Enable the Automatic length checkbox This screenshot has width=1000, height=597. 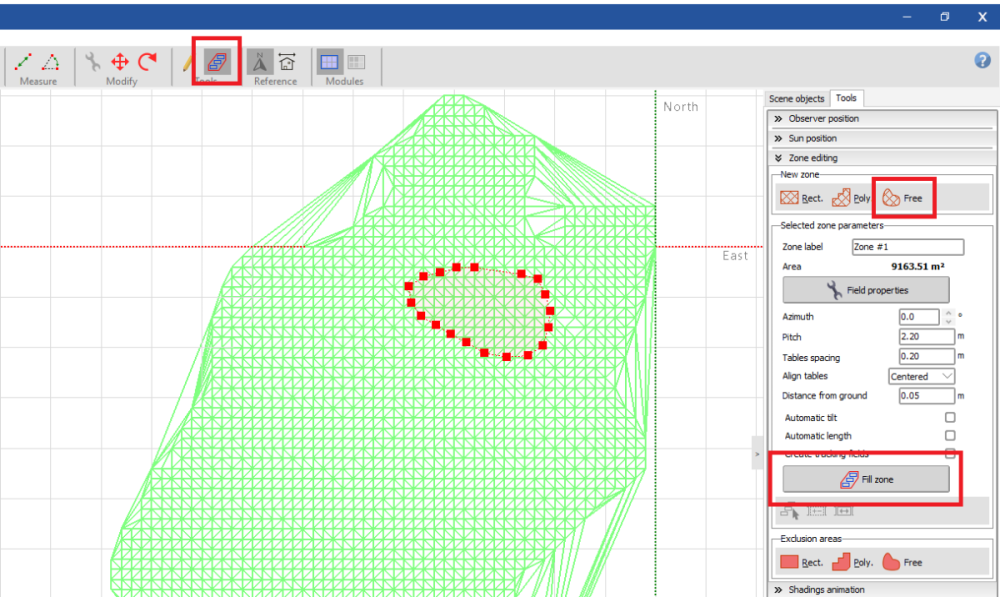tap(950, 436)
